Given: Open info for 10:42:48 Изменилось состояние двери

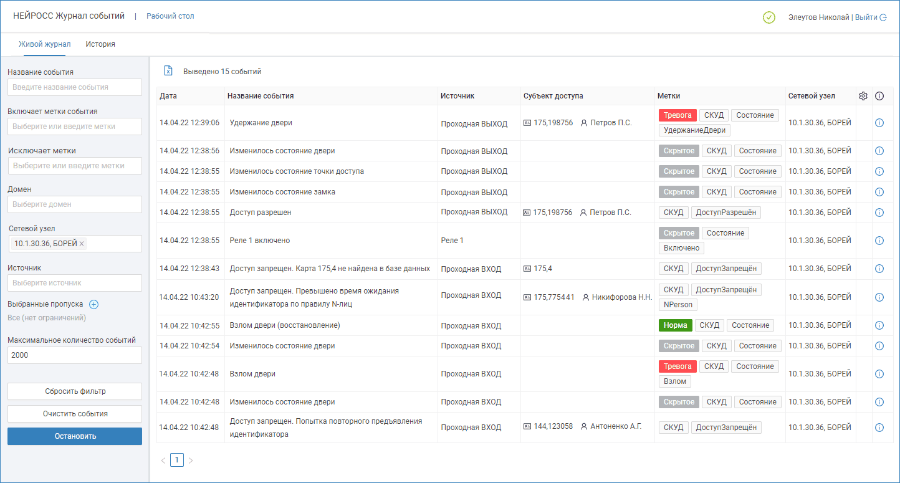Looking at the screenshot, I should pyautogui.click(x=879, y=402).
